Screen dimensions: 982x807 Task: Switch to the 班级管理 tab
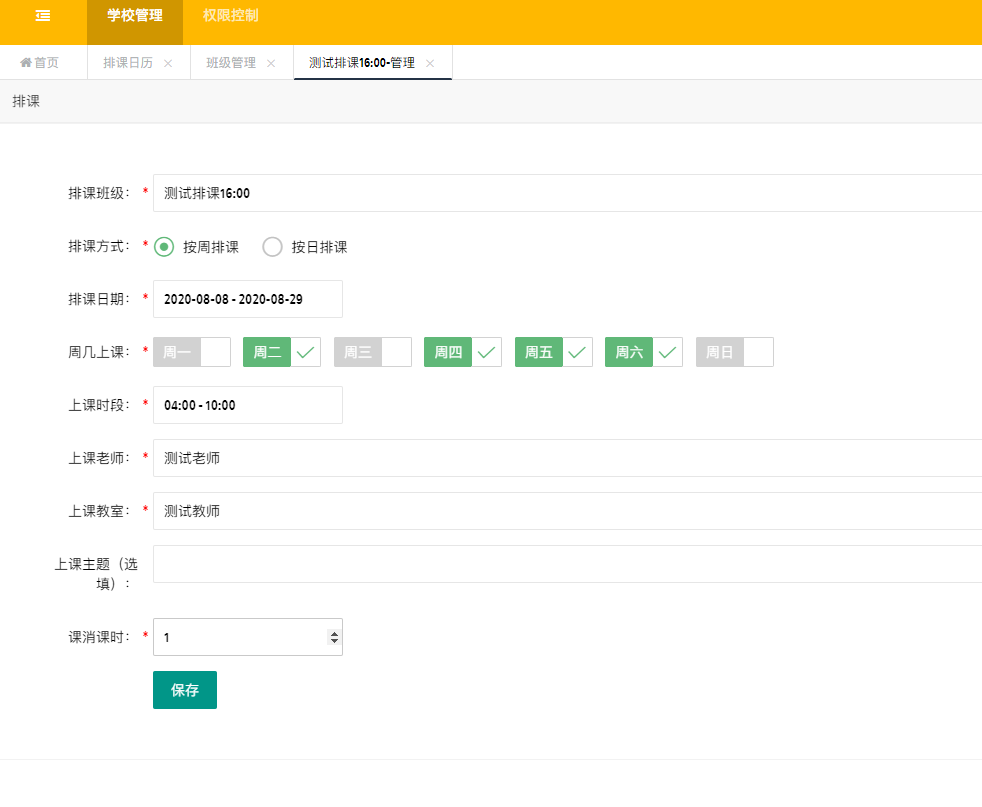pos(231,63)
